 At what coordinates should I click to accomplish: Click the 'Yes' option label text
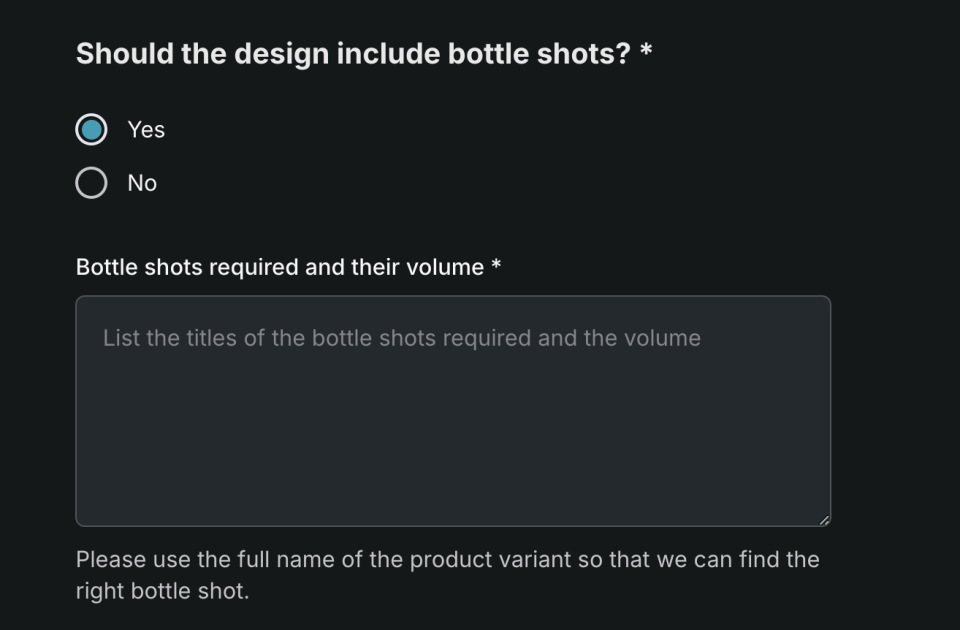click(x=146, y=130)
